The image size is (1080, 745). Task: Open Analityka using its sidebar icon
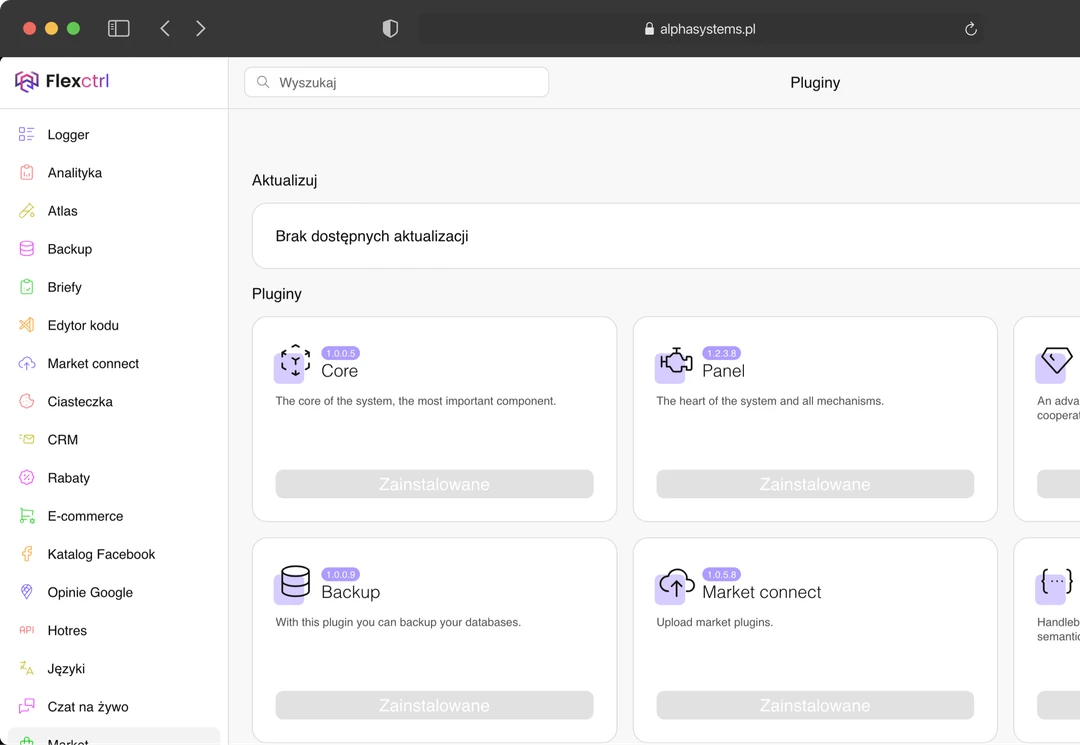[x=26, y=172]
